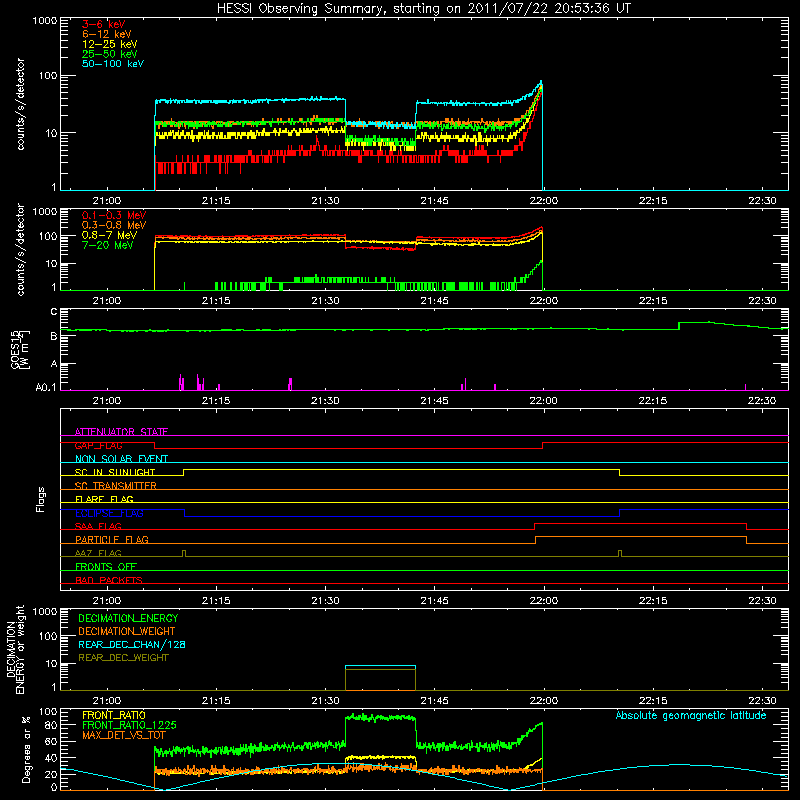
Task: Select the 6-12 keV legend label
Action: click(107, 34)
